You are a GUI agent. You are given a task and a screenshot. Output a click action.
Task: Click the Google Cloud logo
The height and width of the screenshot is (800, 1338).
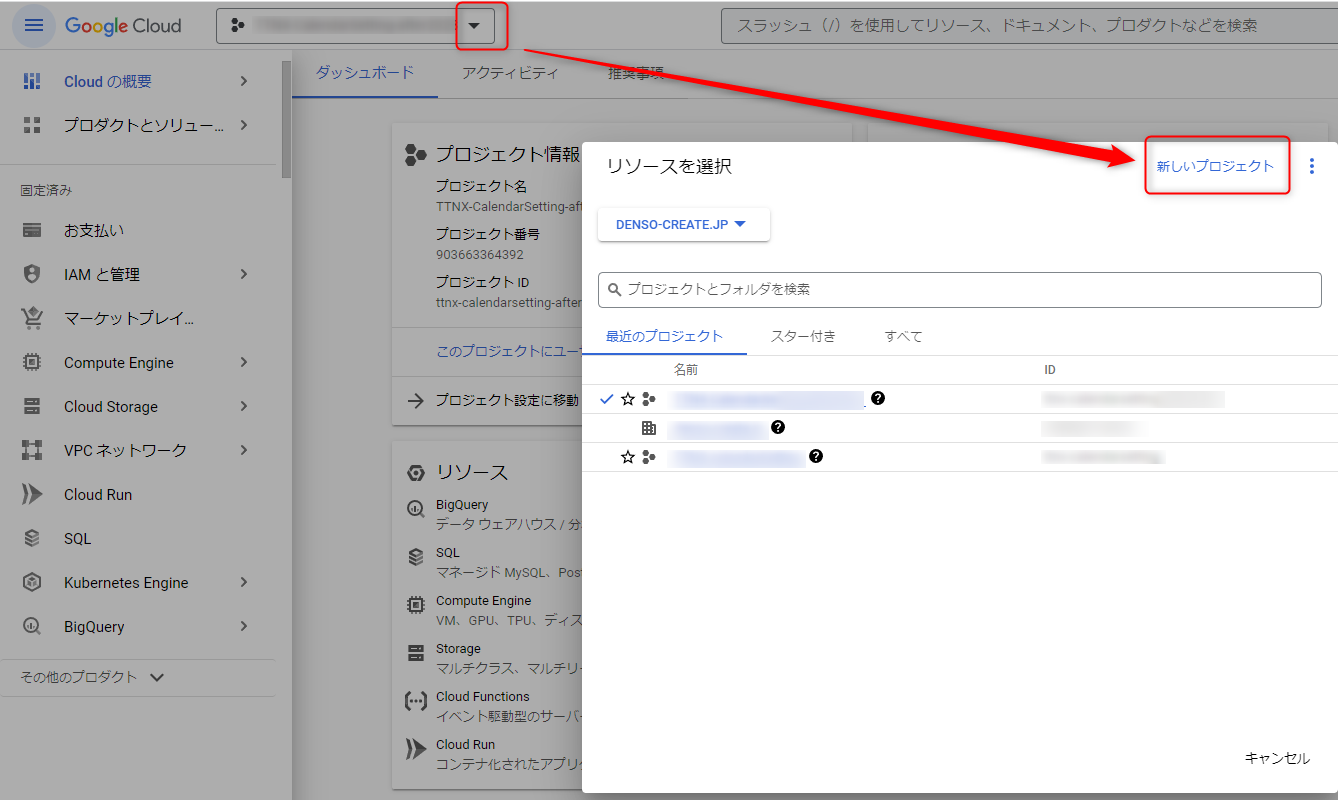(123, 26)
